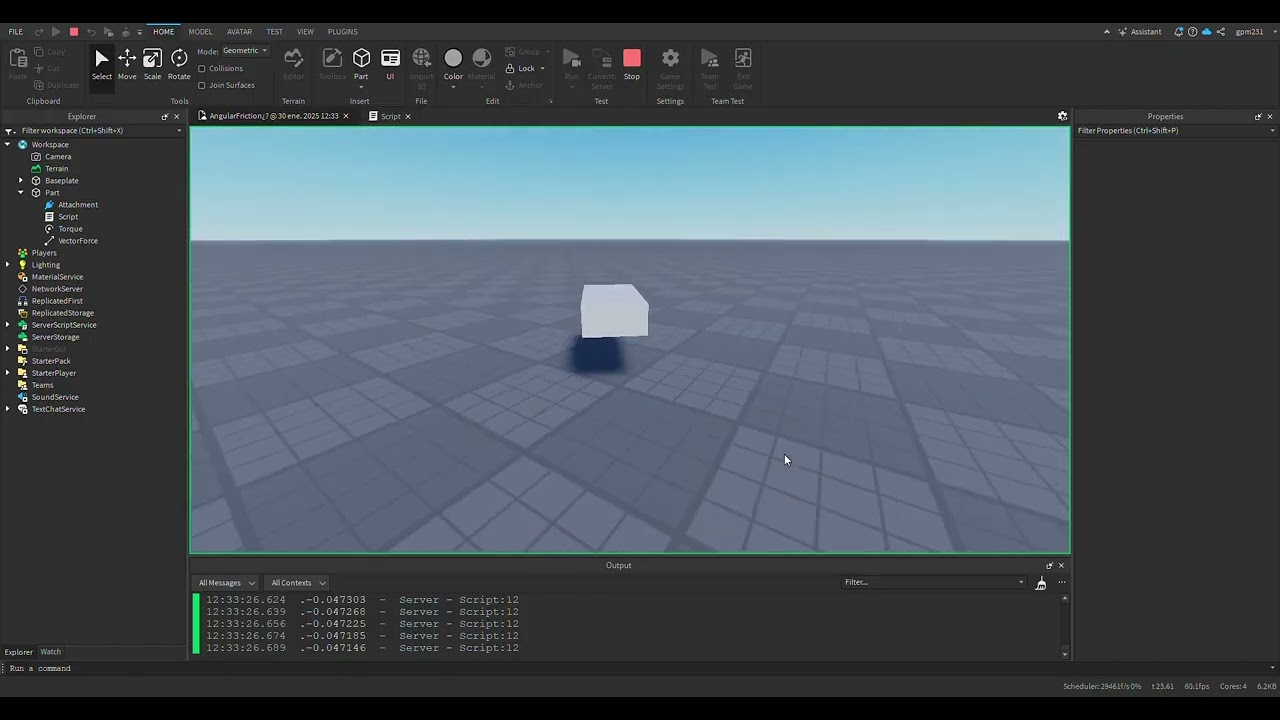This screenshot has height=720, width=1280.
Task: Enable the Collisions checkbox
Action: pyautogui.click(x=202, y=69)
